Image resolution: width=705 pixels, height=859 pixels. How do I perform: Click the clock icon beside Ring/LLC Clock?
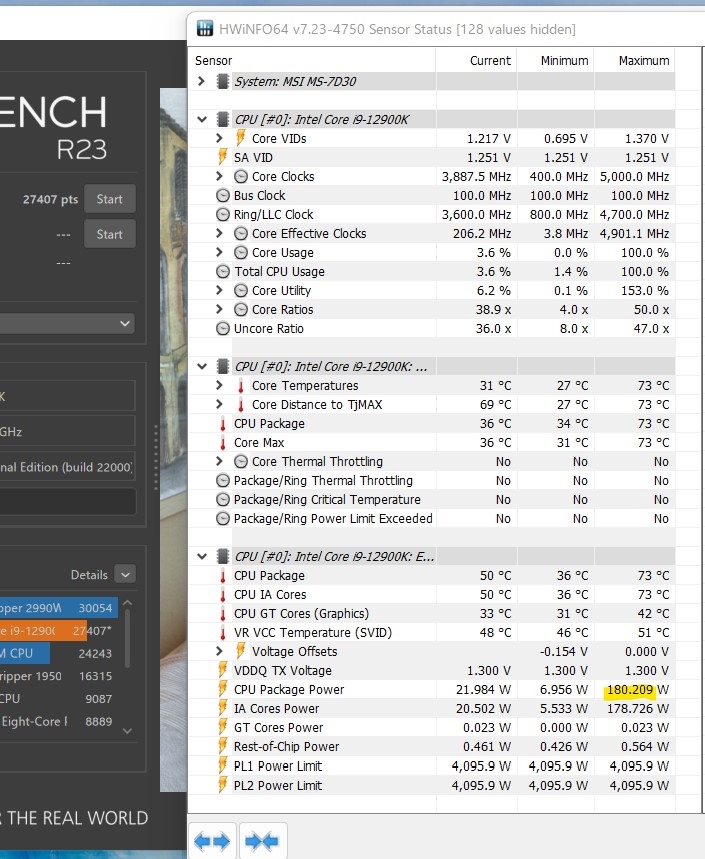(222, 214)
